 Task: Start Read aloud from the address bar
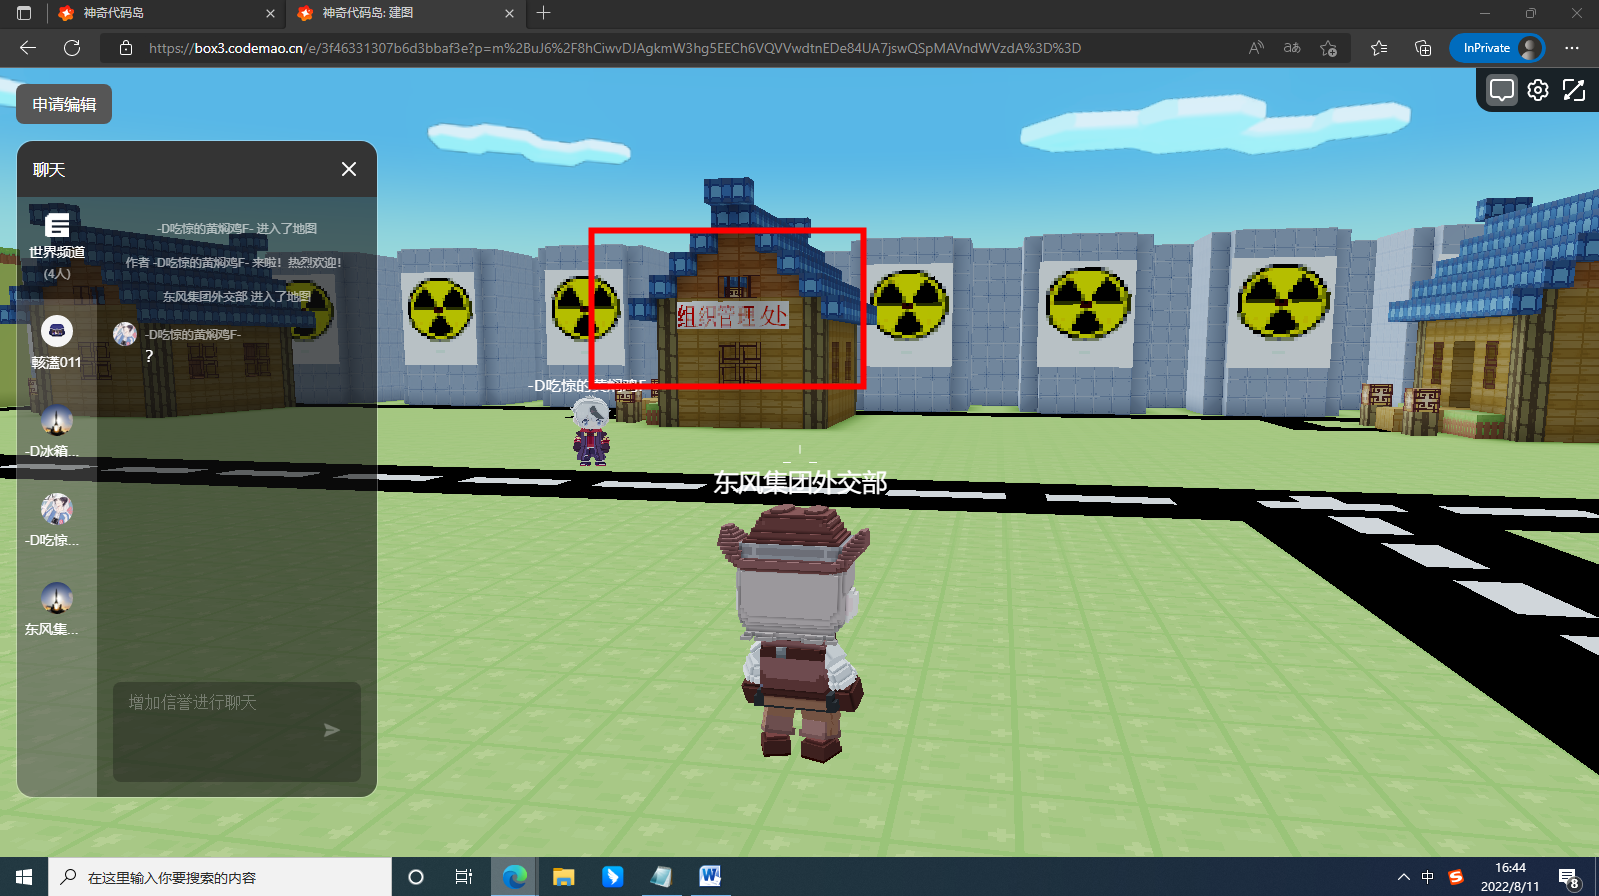(1256, 48)
